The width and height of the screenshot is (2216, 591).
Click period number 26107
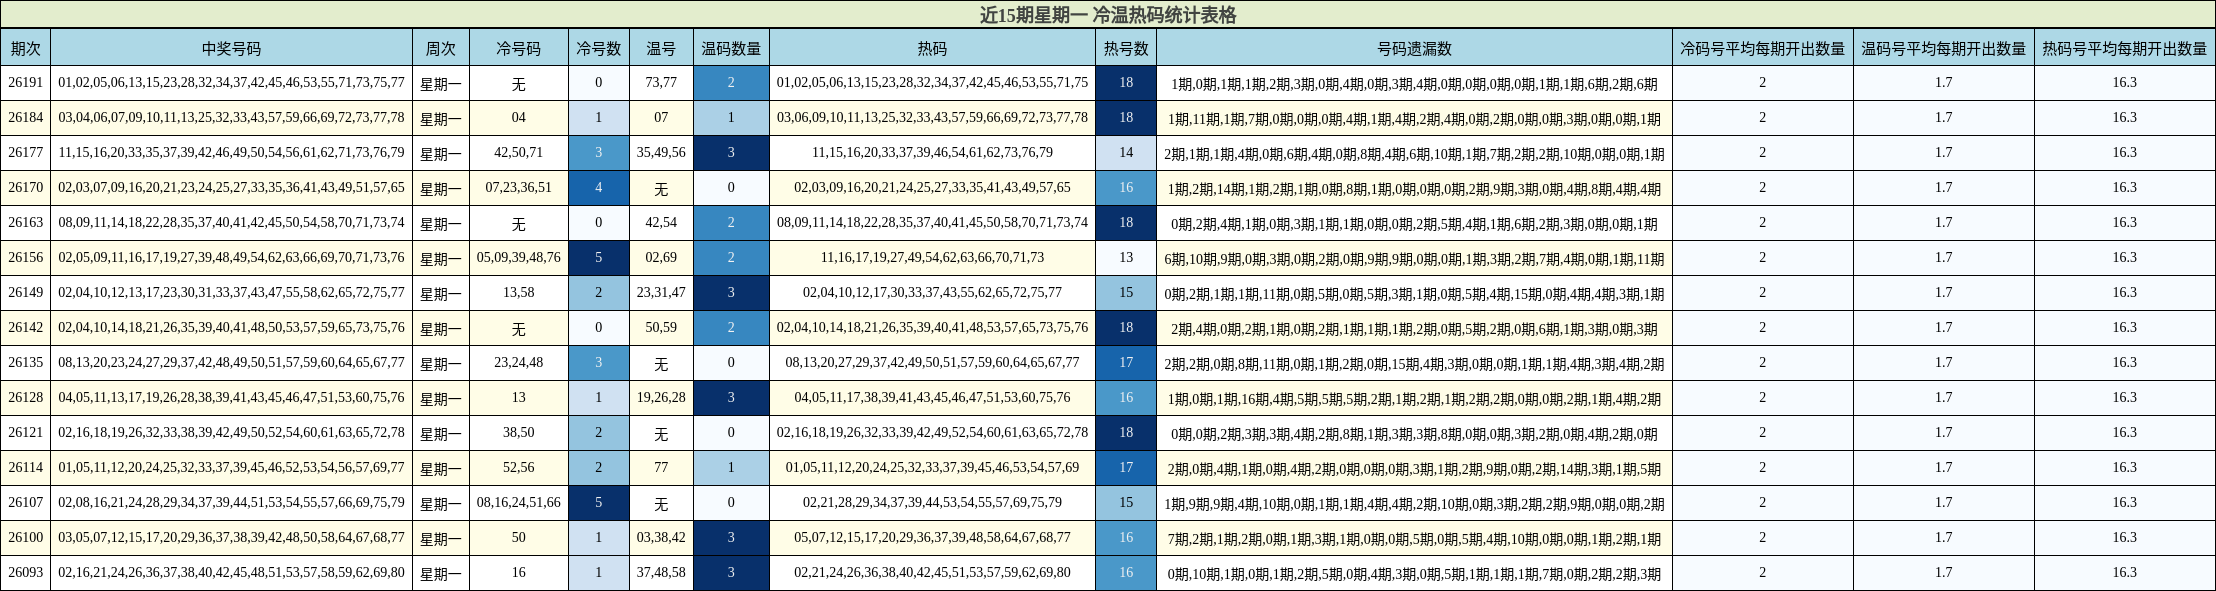(x=26, y=503)
